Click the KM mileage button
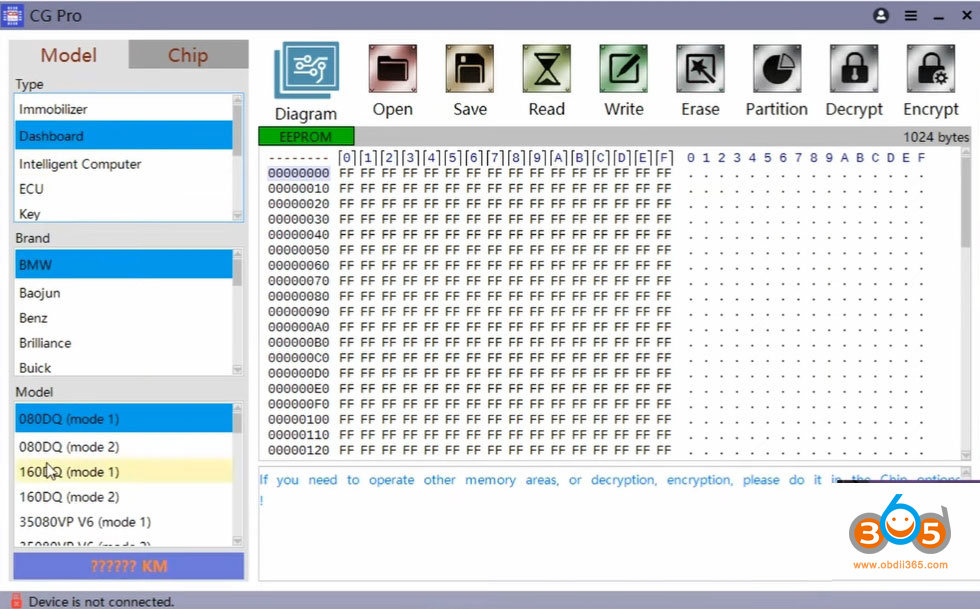Screen dimensions: 980x609 [128, 566]
